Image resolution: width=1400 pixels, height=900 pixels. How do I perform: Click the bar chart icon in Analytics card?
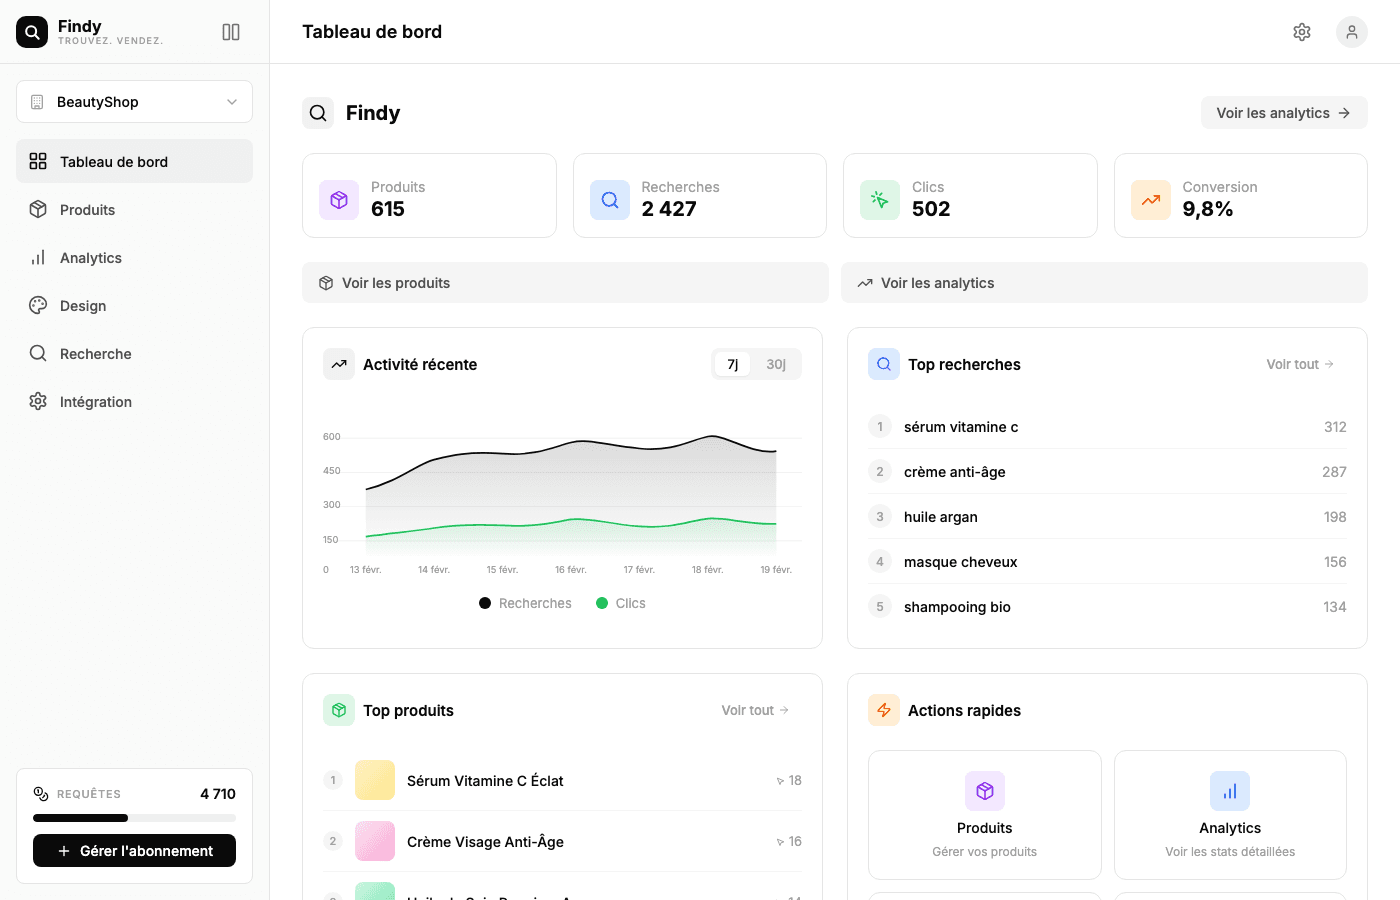point(1230,791)
